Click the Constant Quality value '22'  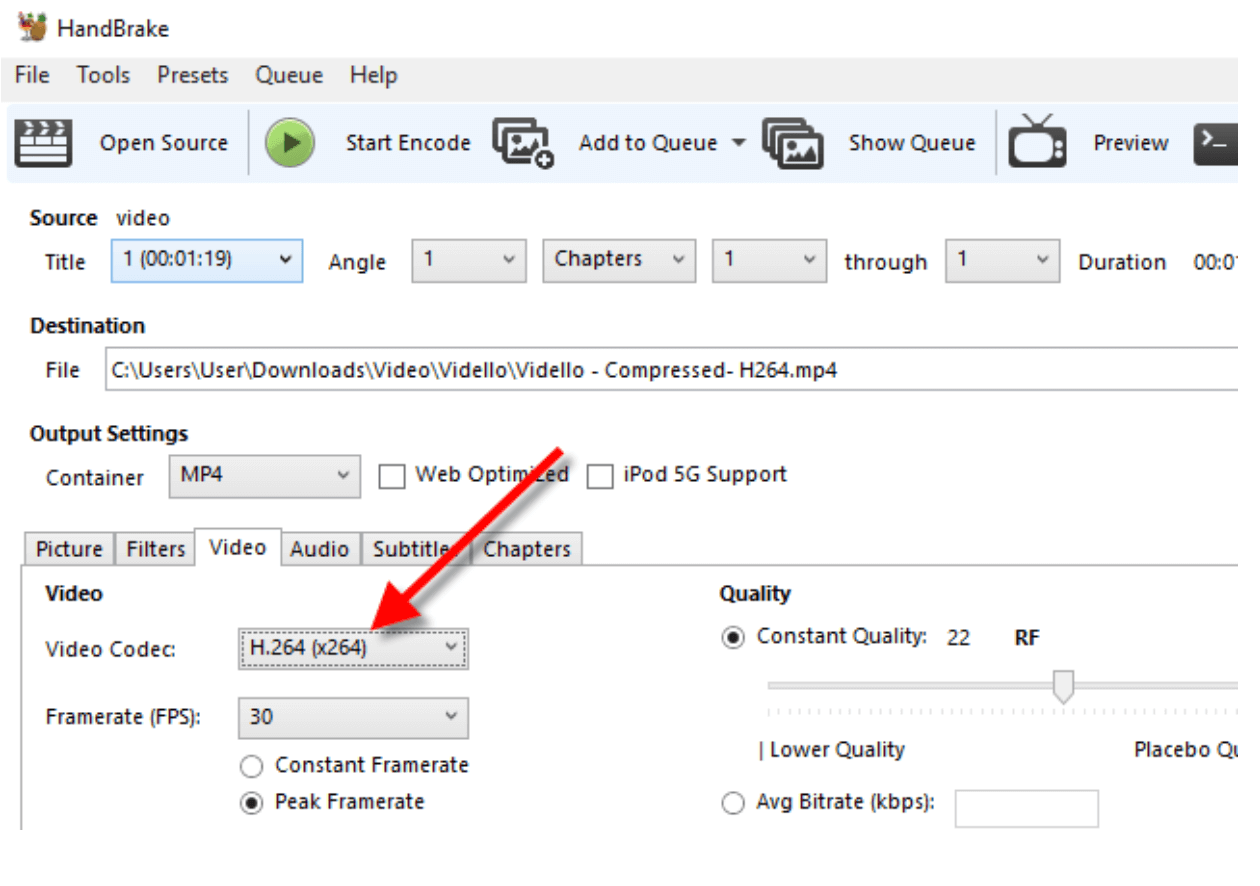(x=958, y=638)
